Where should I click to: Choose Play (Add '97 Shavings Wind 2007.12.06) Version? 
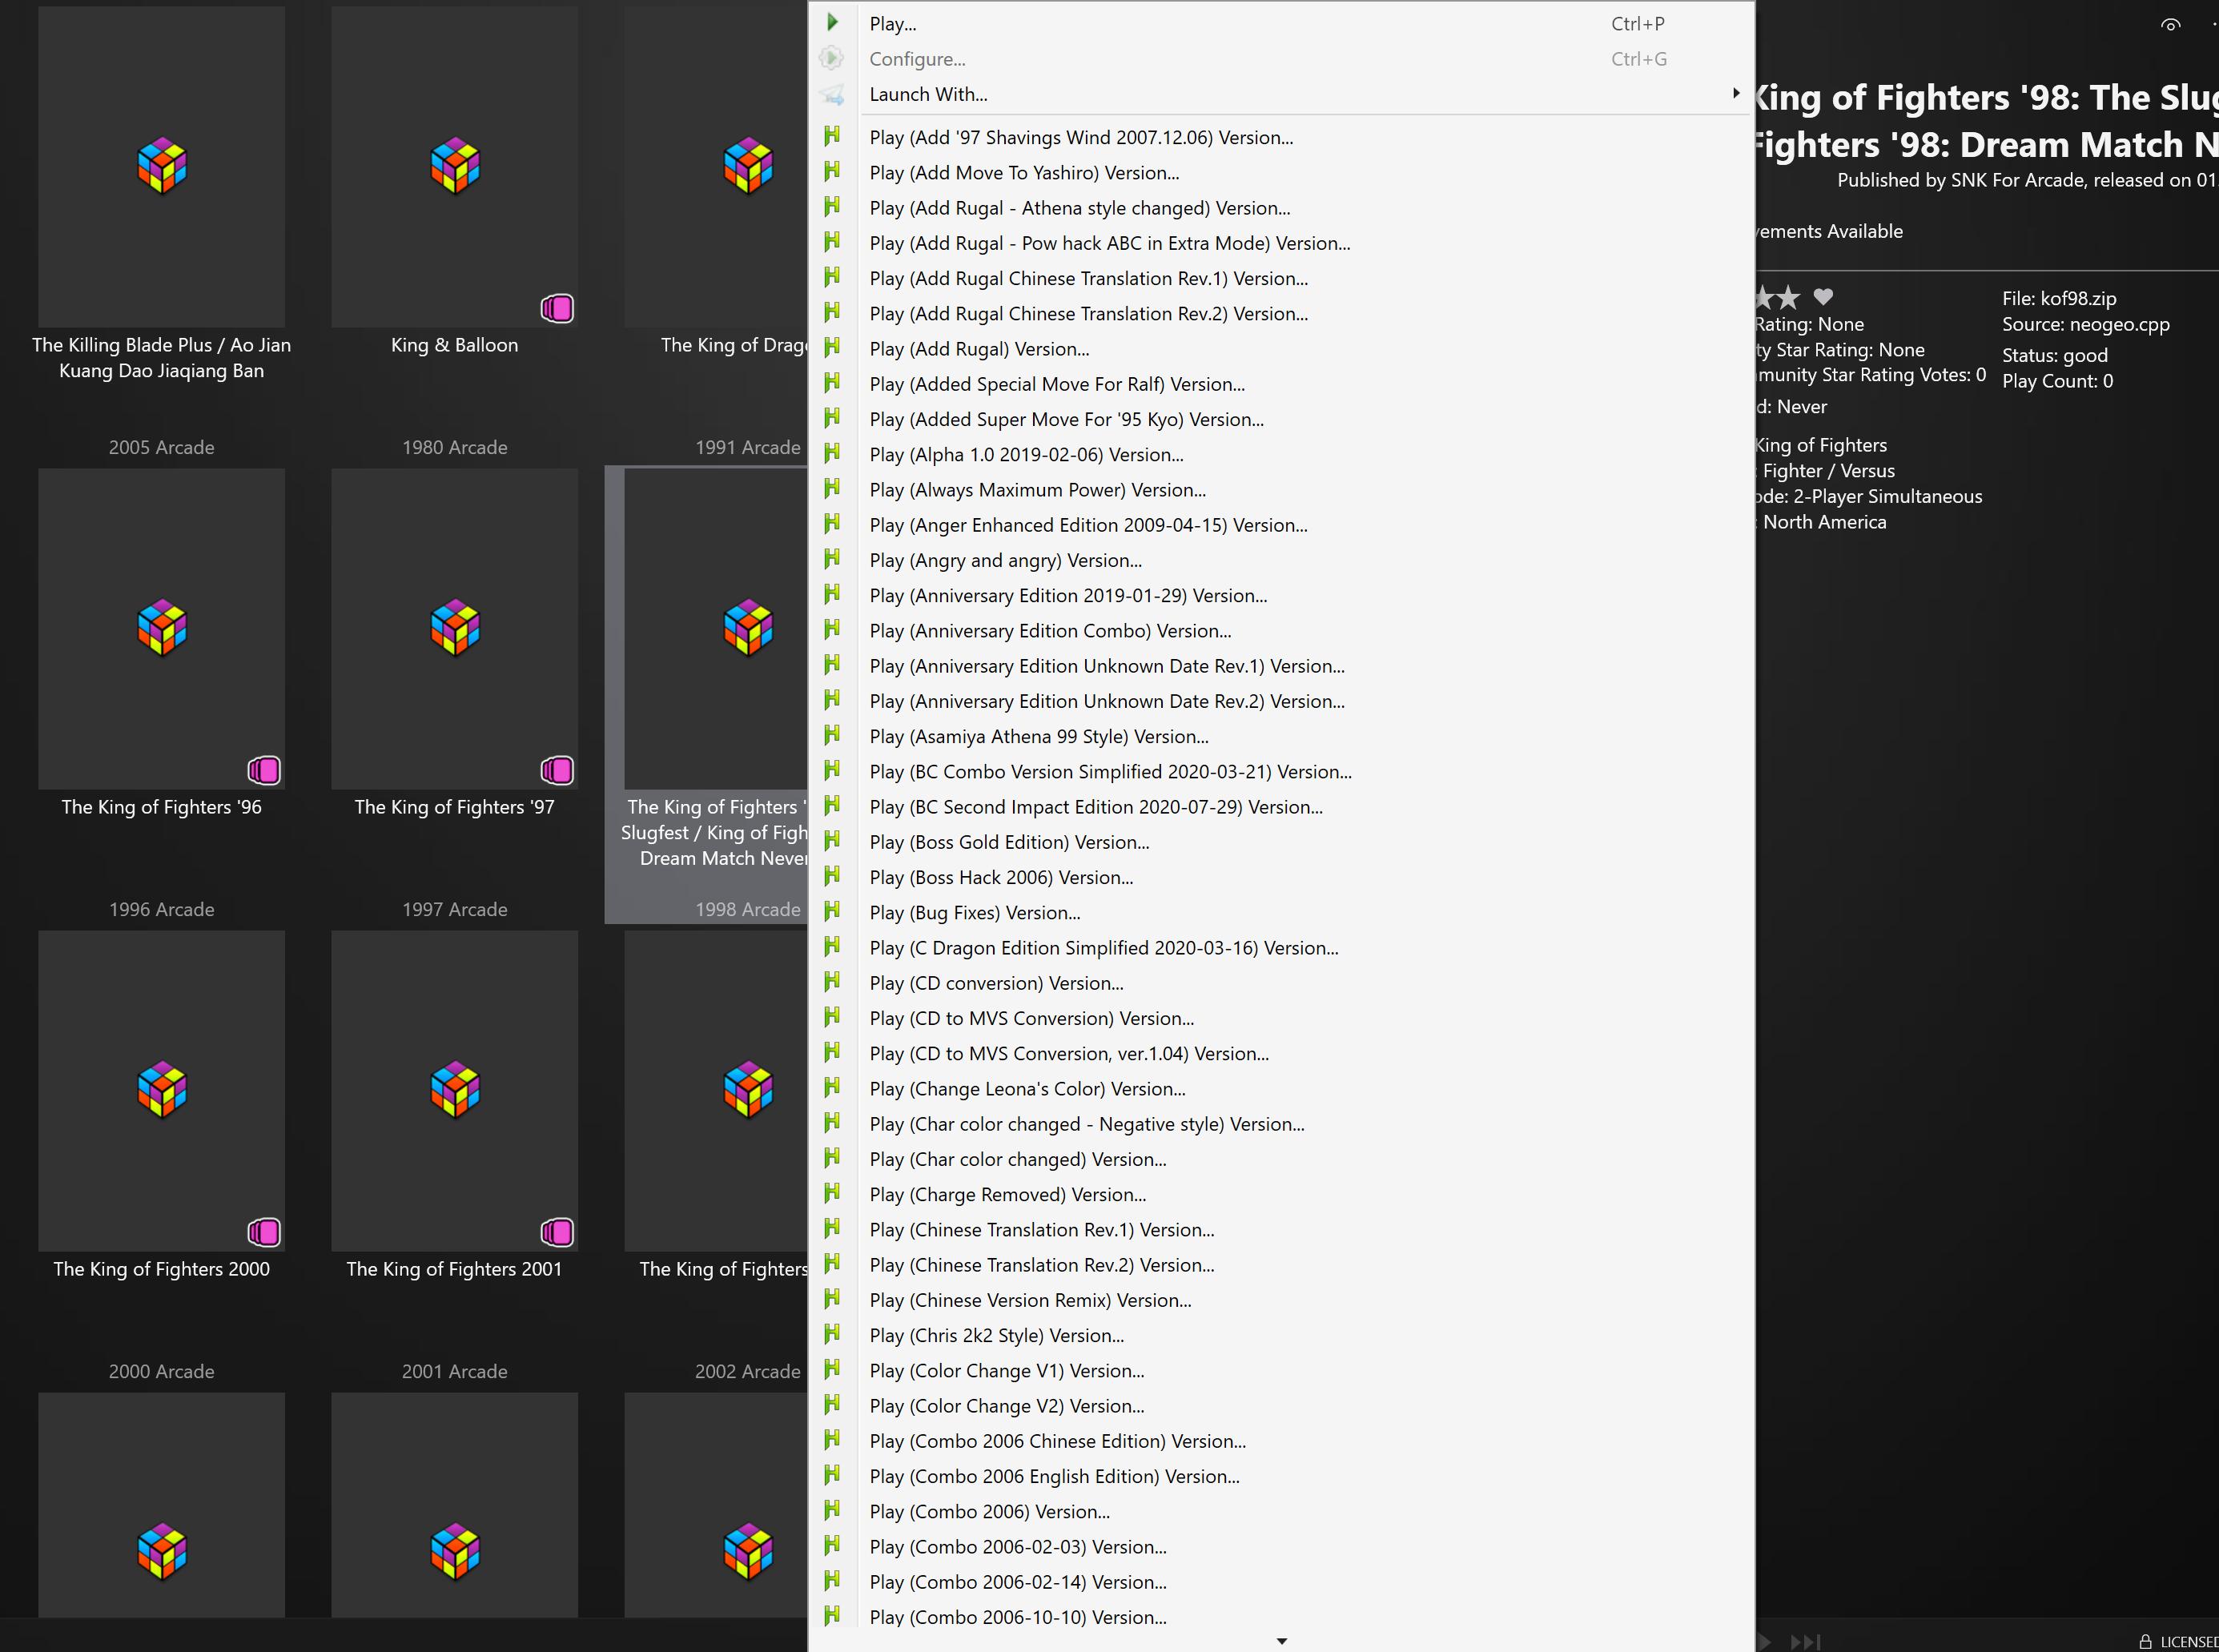[x=1281, y=137]
